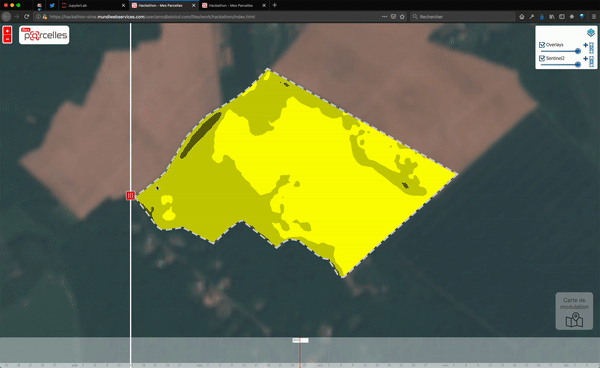600x368 pixels.
Task: Go to the browser home page icon
Action: point(522,16)
